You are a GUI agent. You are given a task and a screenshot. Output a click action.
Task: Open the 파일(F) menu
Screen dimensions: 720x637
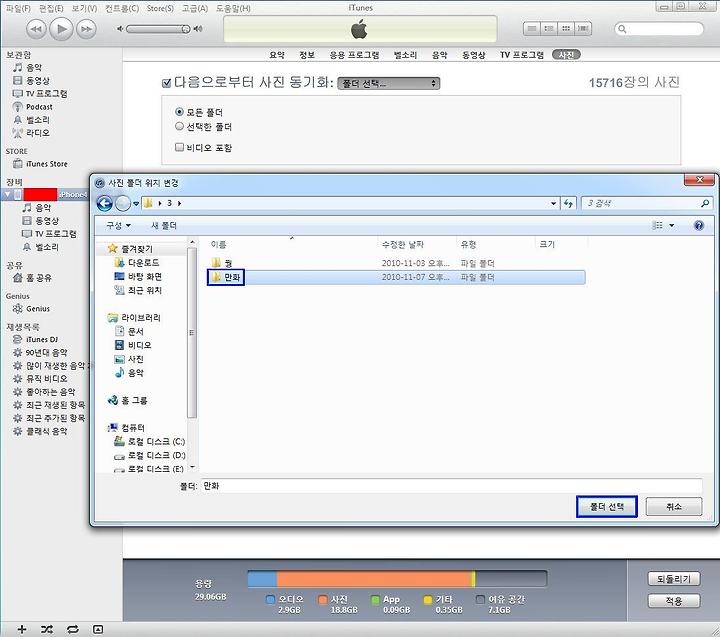click(18, 8)
